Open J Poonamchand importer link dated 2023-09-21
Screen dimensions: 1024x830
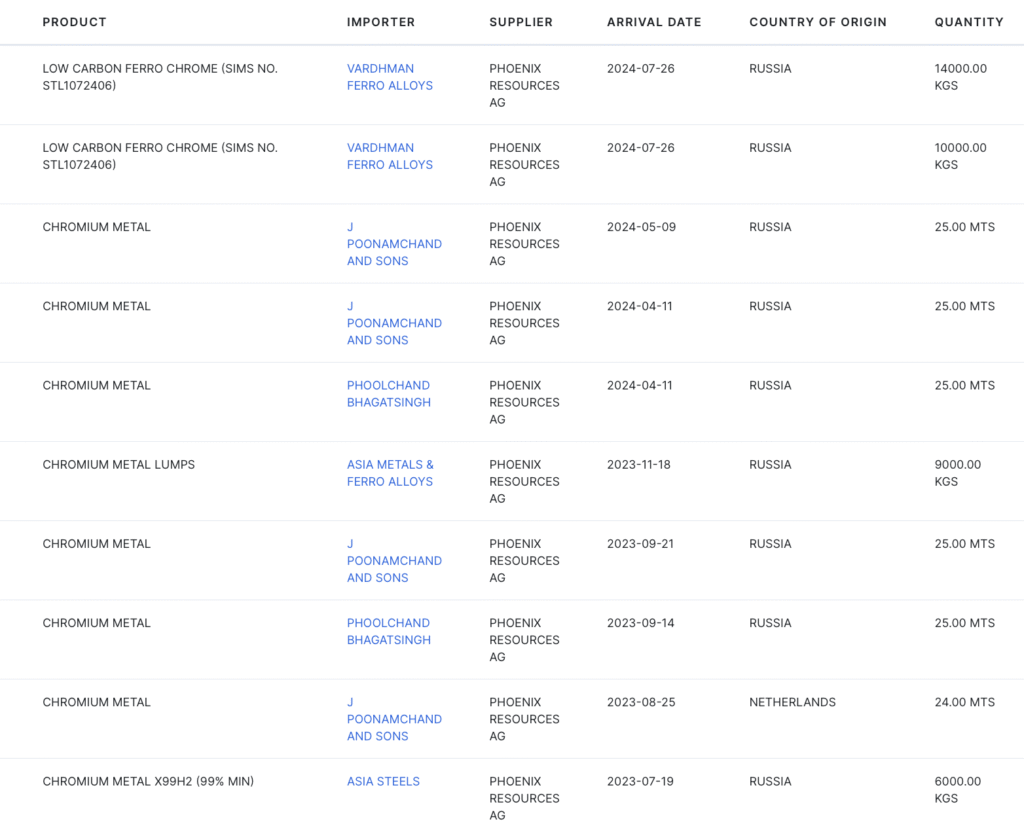[x=393, y=561]
